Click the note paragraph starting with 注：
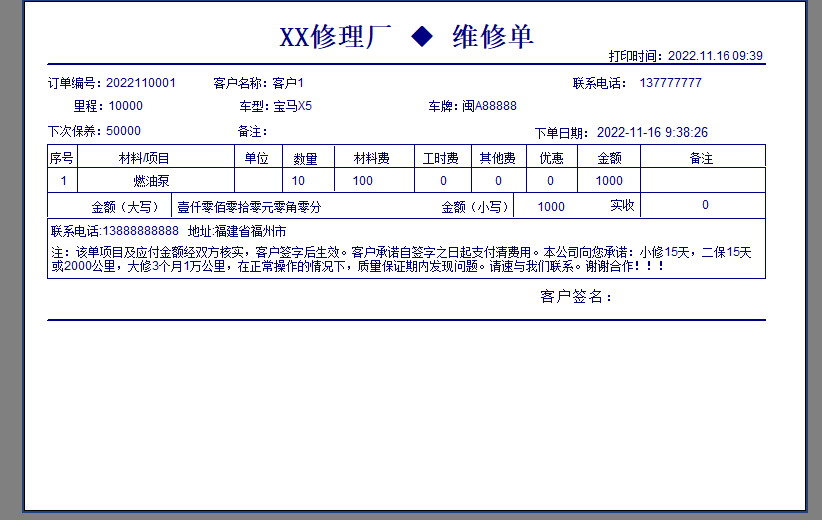822x520 pixels. (x=402, y=259)
